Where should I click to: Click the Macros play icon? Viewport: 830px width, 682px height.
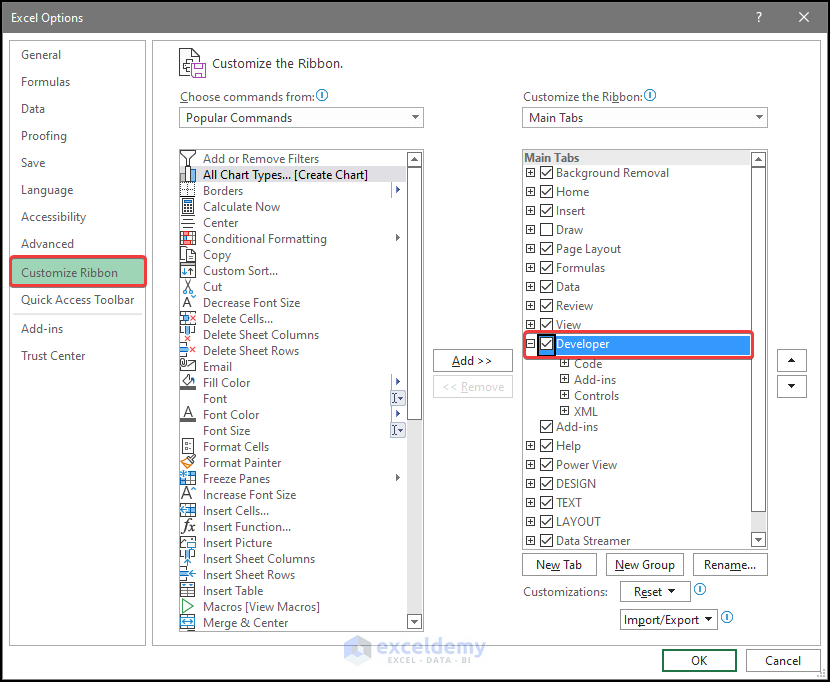pyautogui.click(x=188, y=606)
